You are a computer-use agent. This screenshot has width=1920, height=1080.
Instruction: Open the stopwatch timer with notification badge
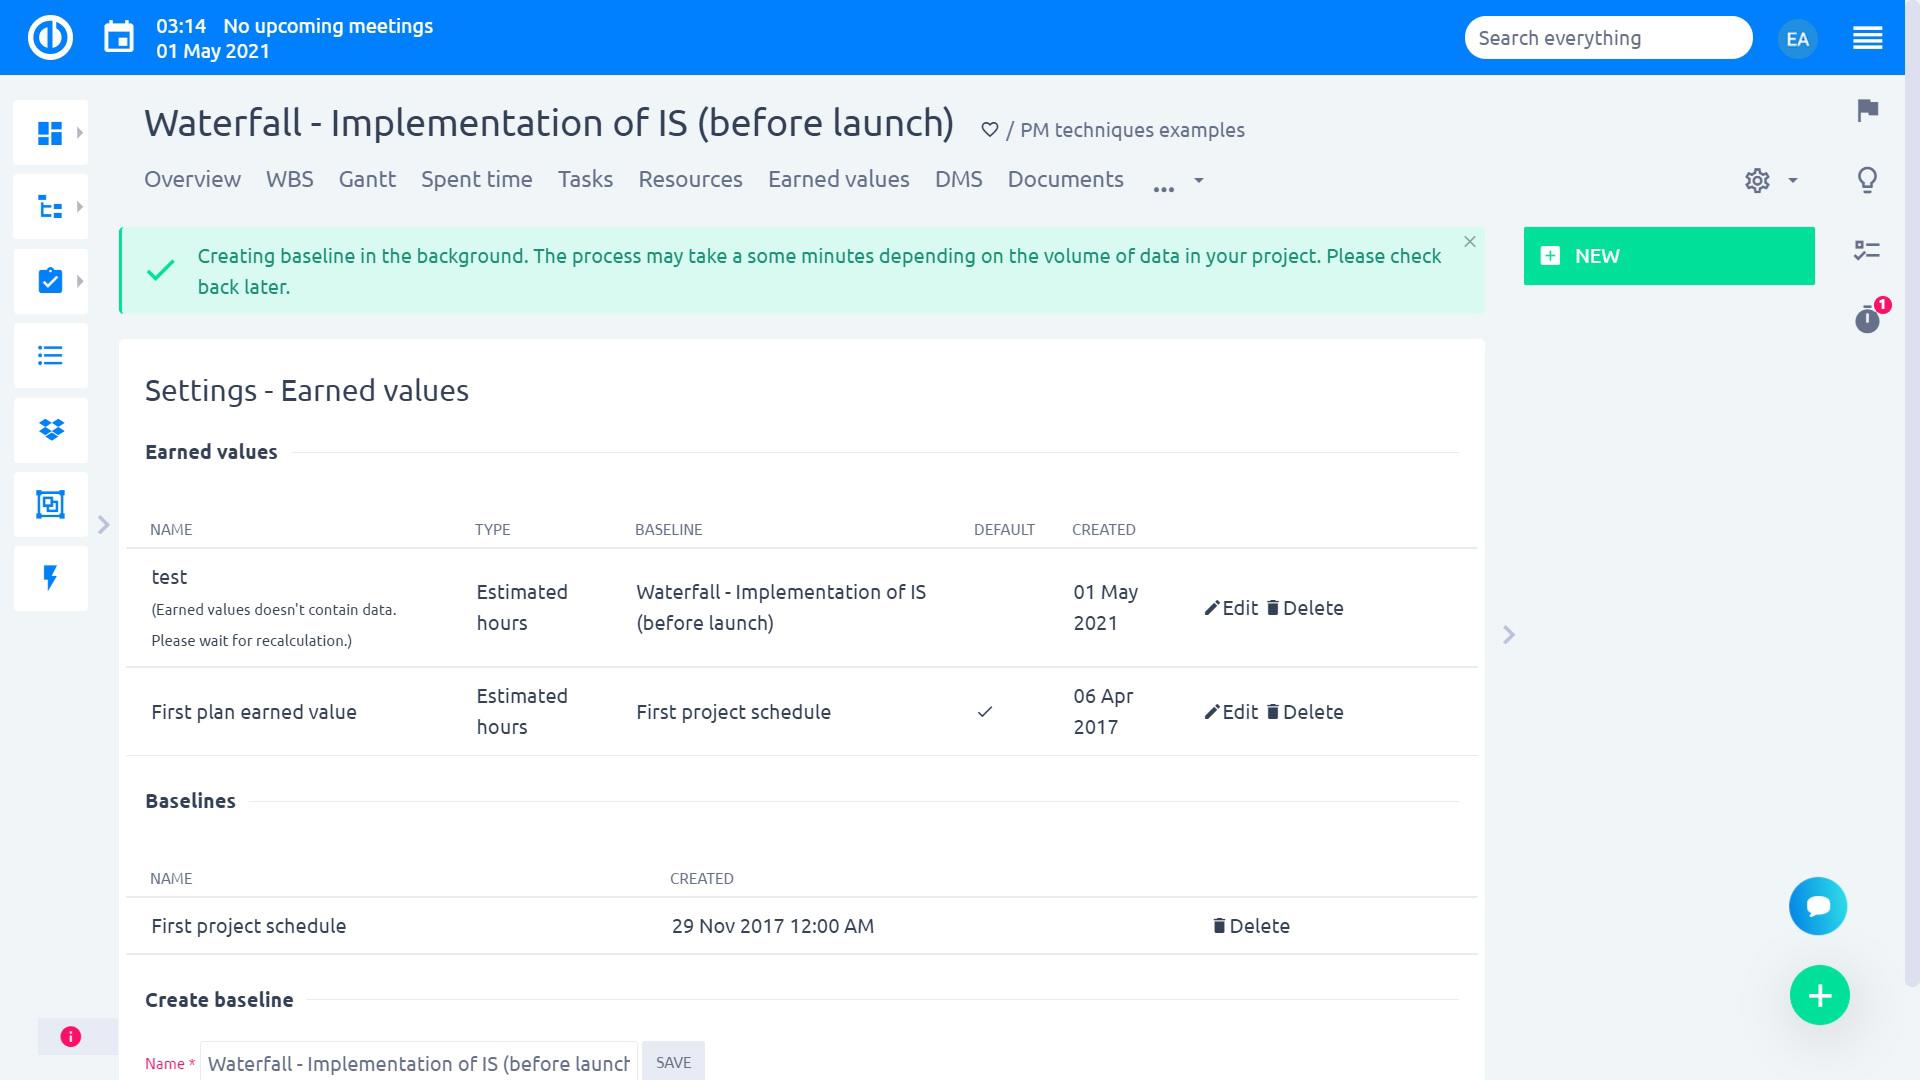click(x=1867, y=320)
